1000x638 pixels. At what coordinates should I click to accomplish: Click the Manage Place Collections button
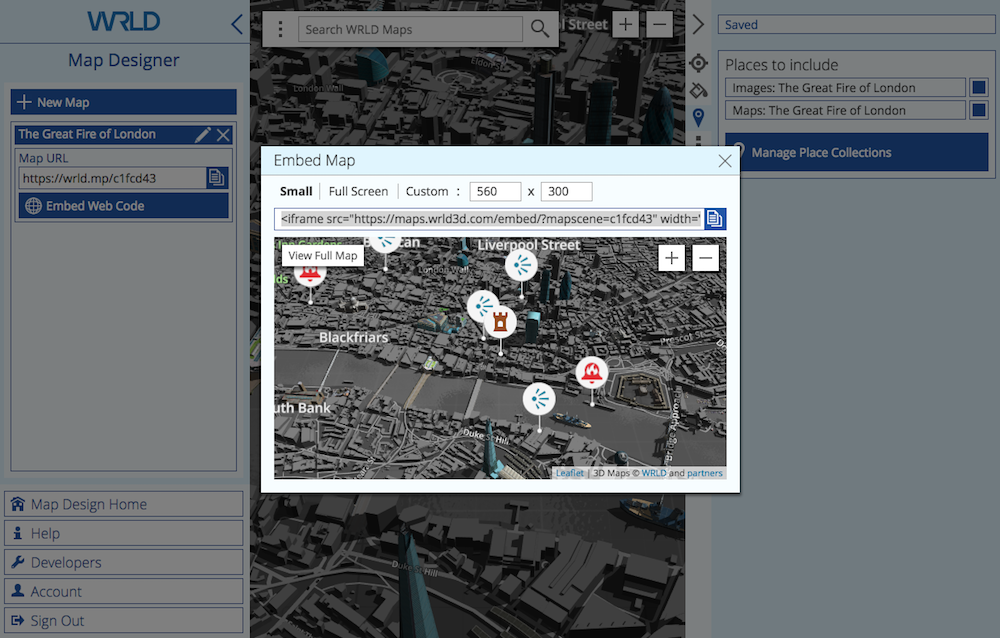[856, 152]
